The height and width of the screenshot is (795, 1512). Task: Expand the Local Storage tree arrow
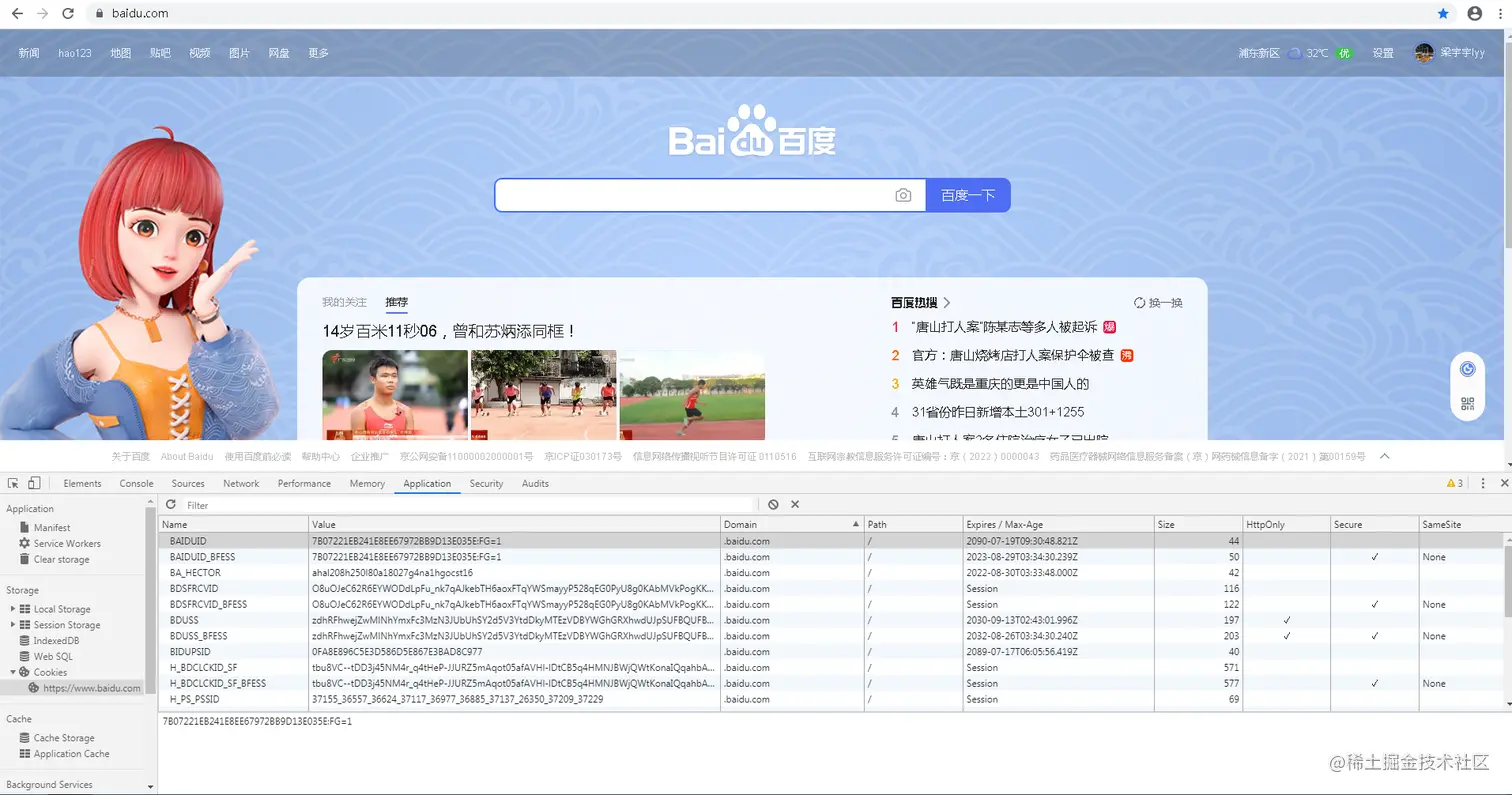point(13,608)
